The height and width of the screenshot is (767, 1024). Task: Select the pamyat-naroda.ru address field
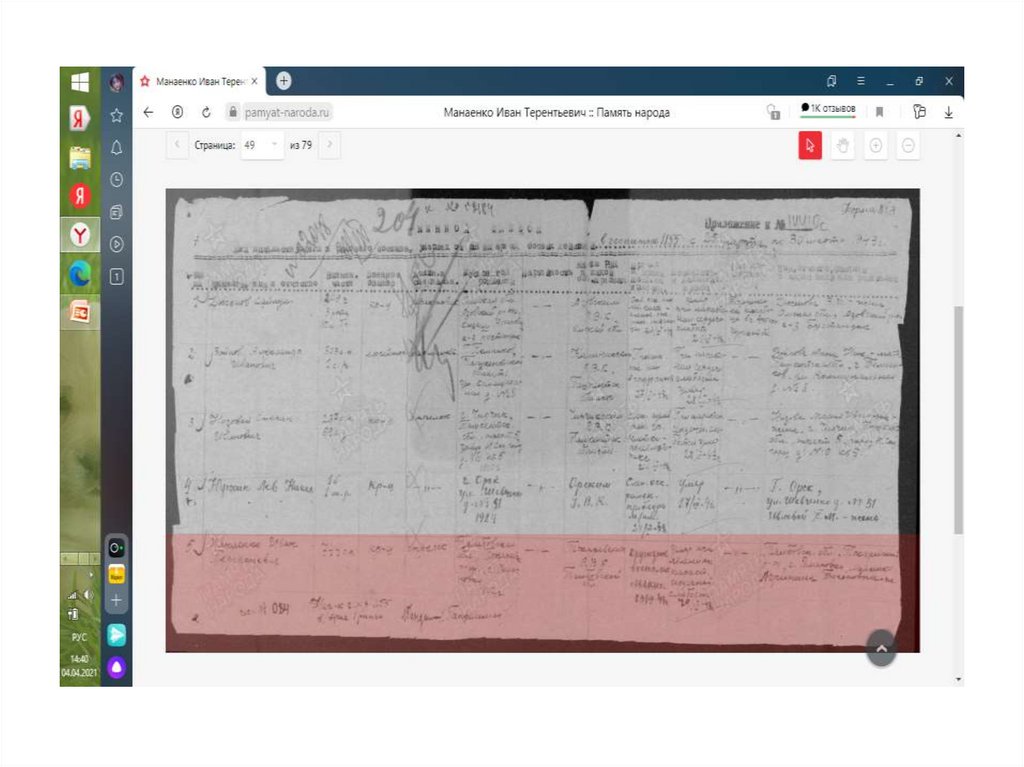point(287,112)
